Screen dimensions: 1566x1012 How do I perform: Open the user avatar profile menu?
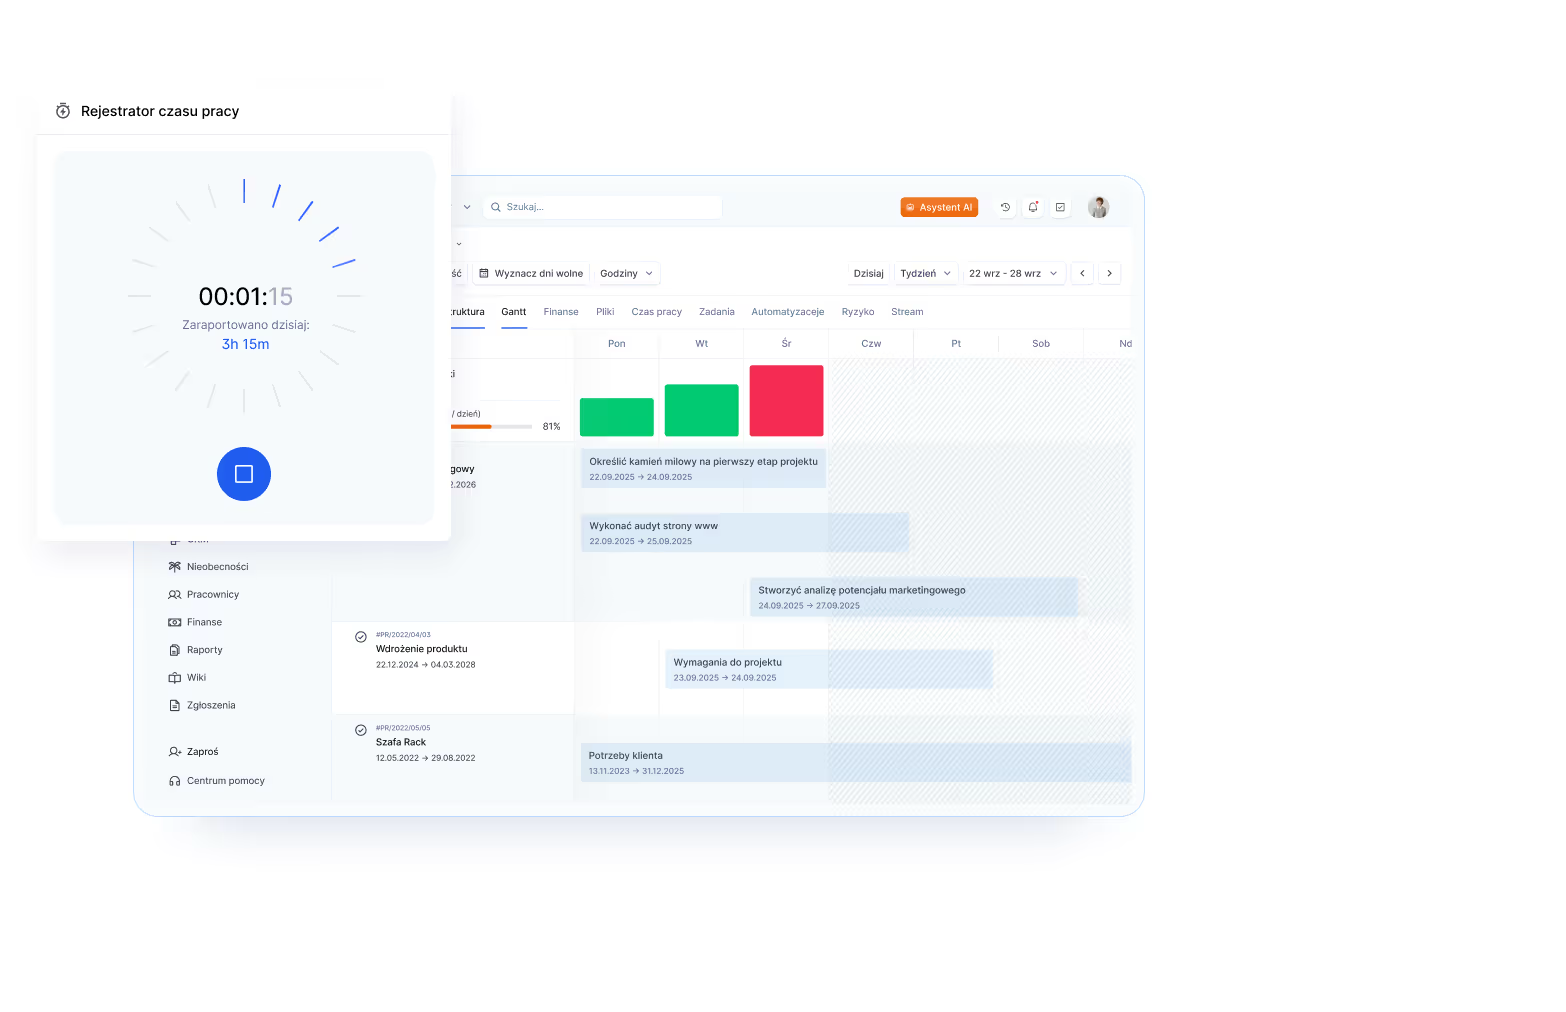tap(1098, 207)
